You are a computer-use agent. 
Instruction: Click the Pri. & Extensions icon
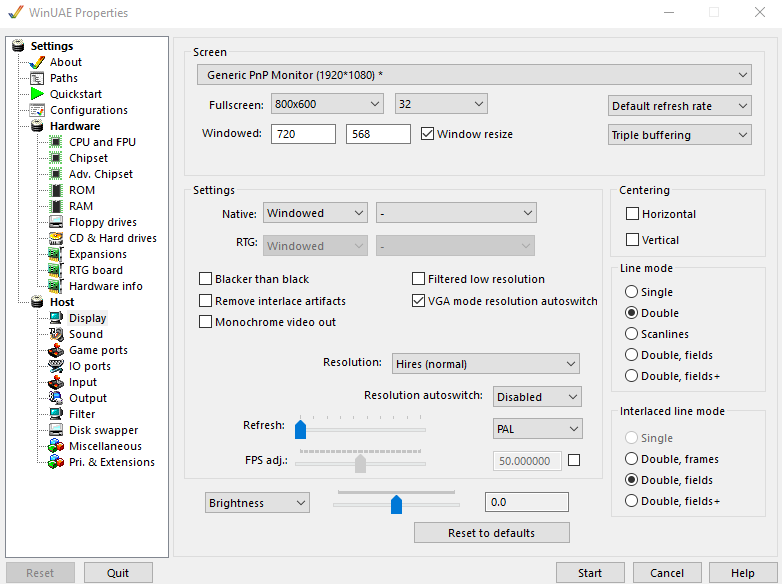pyautogui.click(x=56, y=462)
